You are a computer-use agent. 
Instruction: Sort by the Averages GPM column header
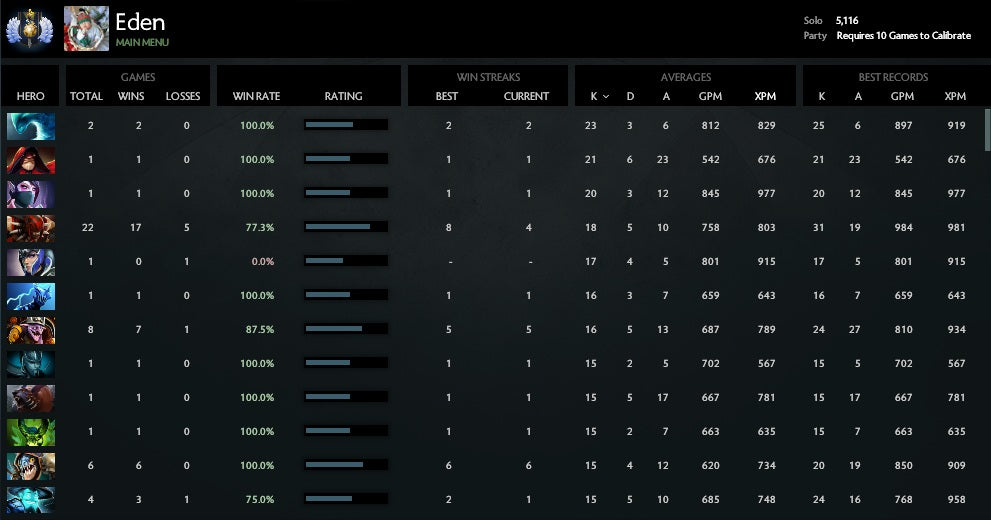point(711,97)
